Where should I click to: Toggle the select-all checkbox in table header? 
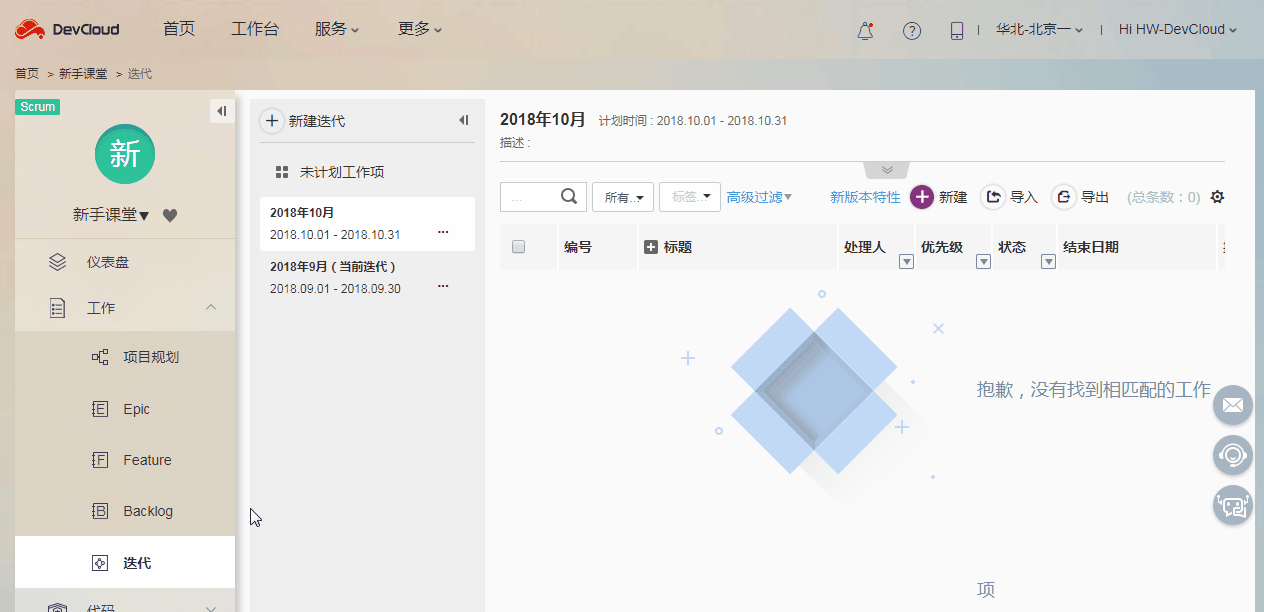tap(518, 247)
